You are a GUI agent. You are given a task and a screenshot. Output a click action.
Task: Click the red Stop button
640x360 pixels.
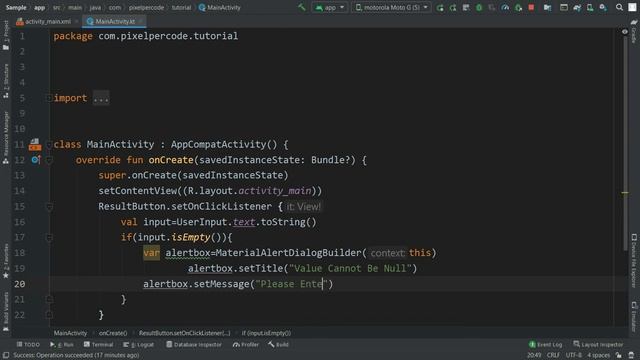point(531,7)
